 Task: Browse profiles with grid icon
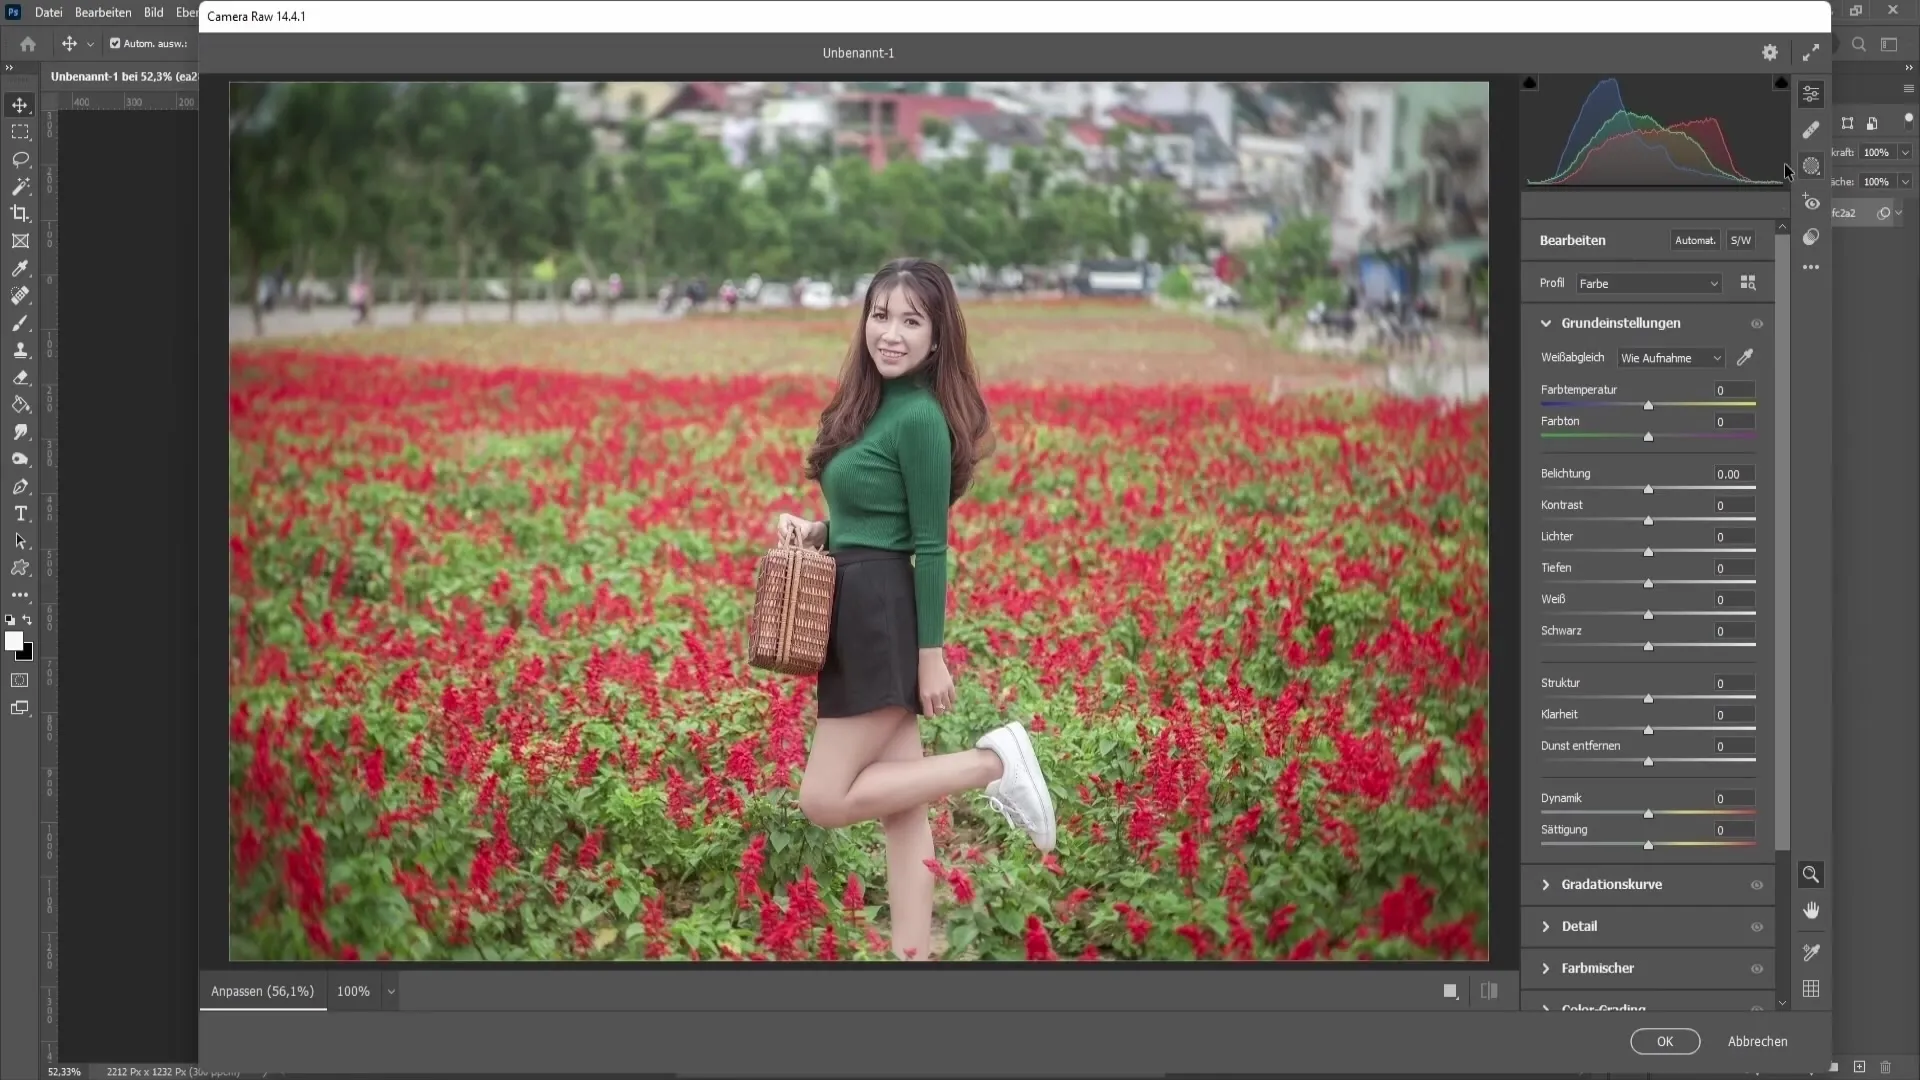[x=1748, y=283]
